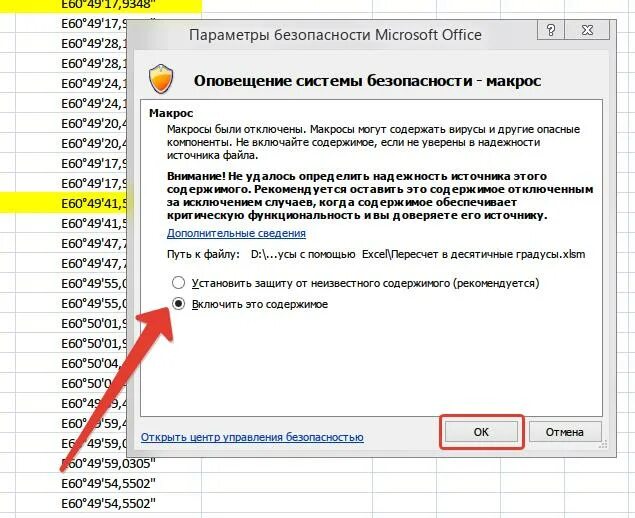Close the Microsoft Office security dialog
Viewport: 635px width, 518px height.
587,30
